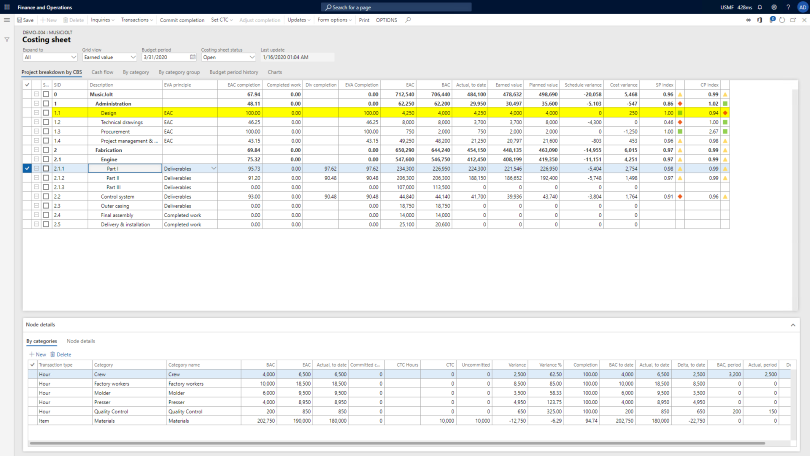Click the Save icon in the toolbar
Viewport: 810px width, 456px height.
20,20
